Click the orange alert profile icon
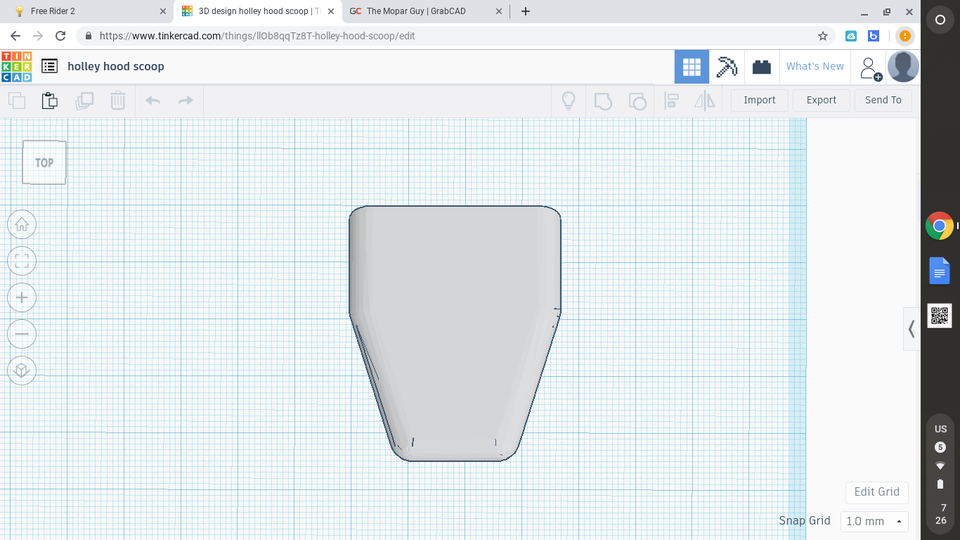The width and height of the screenshot is (960, 540). coord(905,36)
